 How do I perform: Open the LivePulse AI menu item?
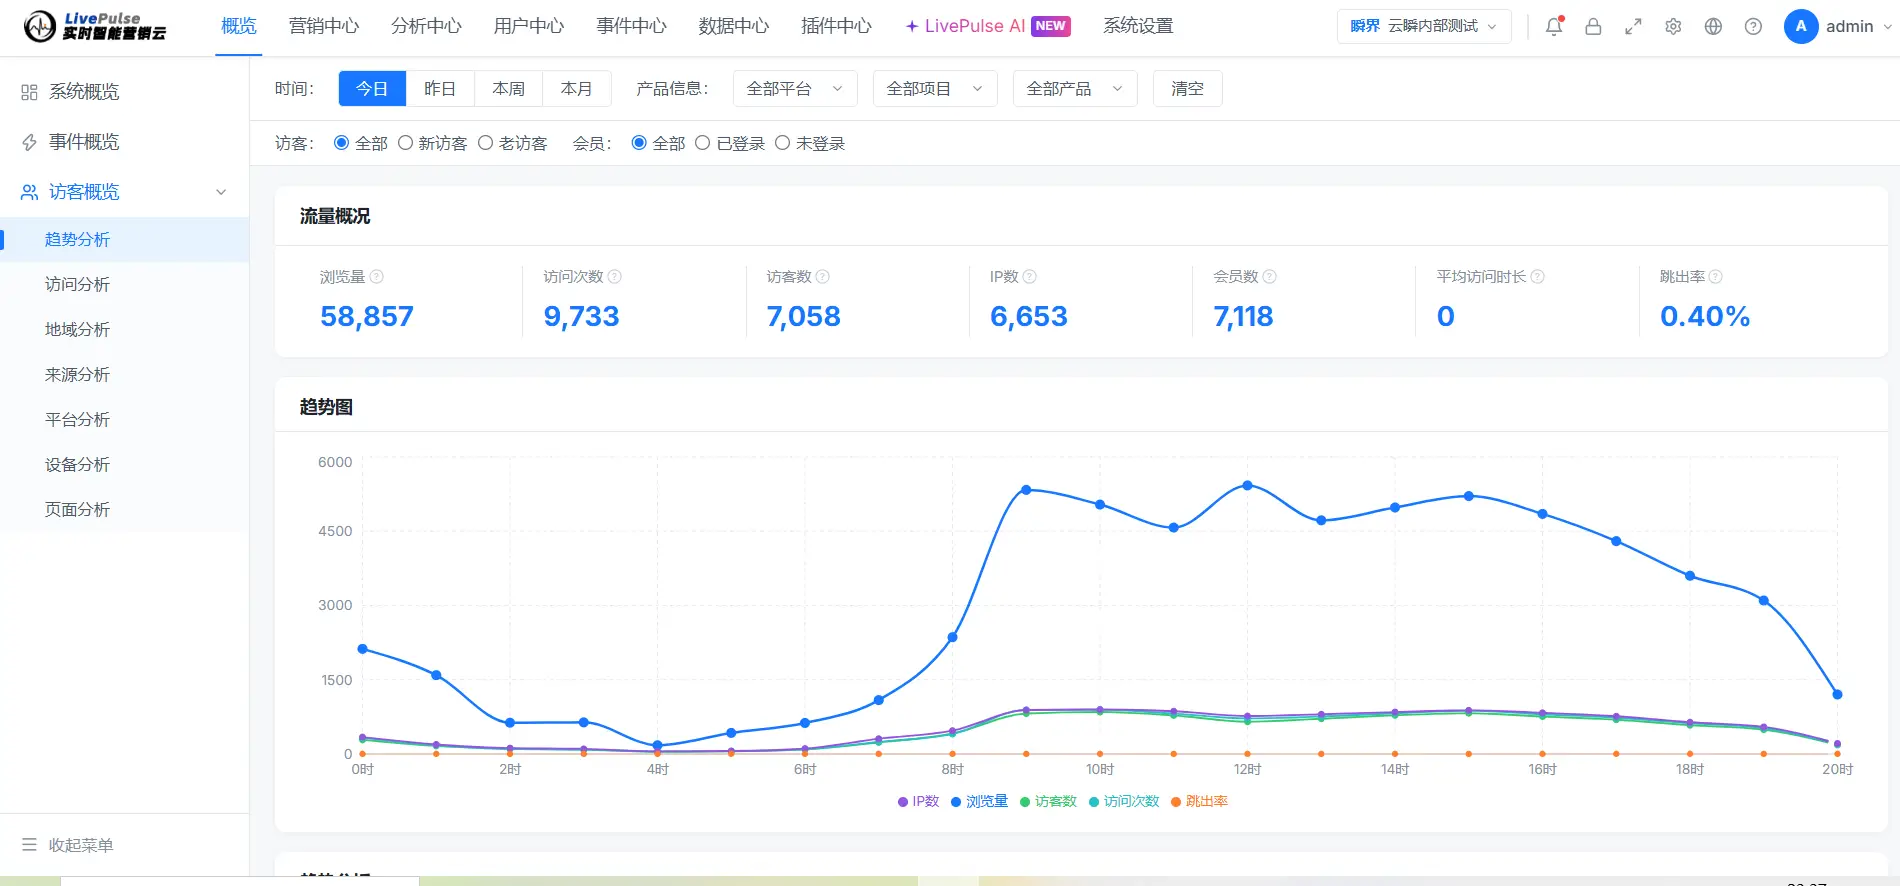(988, 26)
